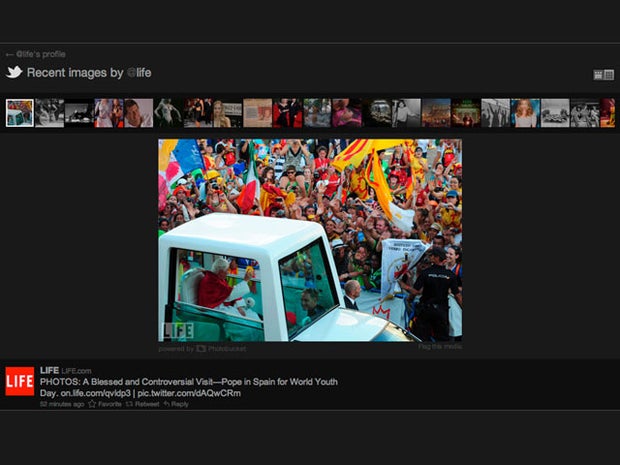
Task: Switch to grid view icon
Action: 609,75
